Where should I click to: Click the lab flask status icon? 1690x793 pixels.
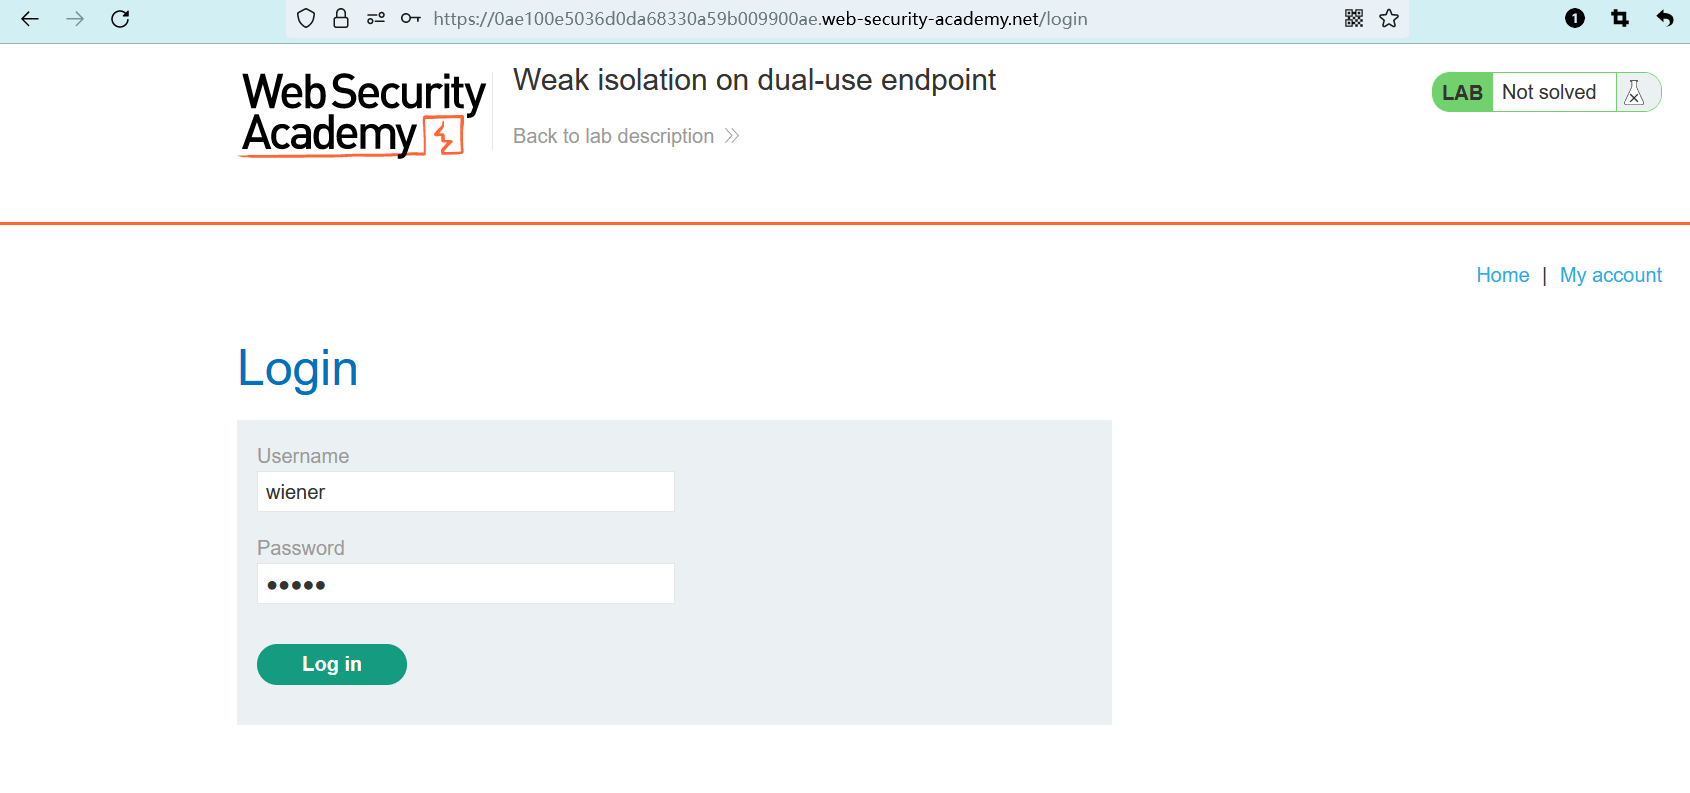click(x=1634, y=92)
